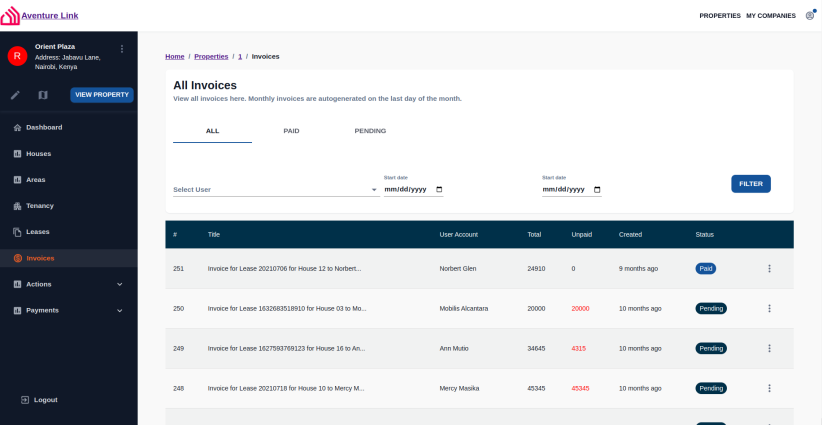Follow the Home breadcrumb link
Screen dimensions: 822x425
(175, 57)
